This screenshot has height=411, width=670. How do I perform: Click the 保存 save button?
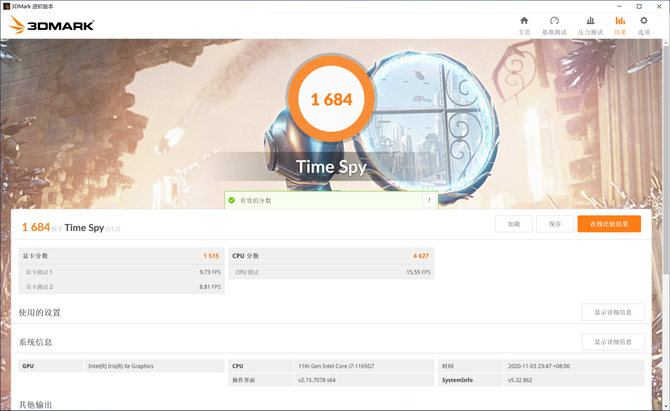(x=554, y=224)
